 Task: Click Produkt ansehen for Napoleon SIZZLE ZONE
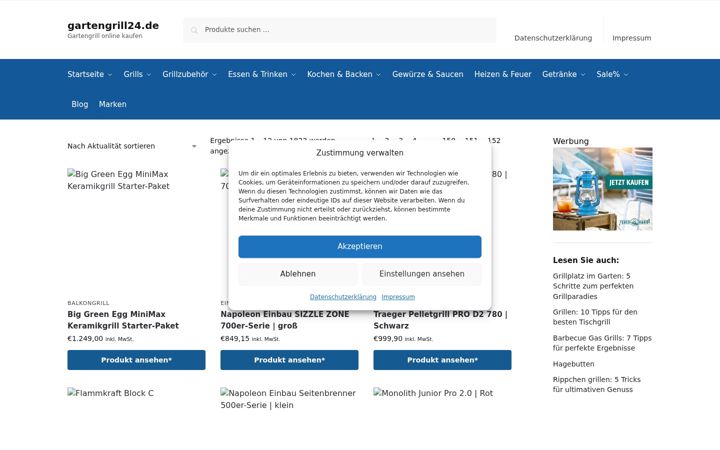[x=289, y=360]
